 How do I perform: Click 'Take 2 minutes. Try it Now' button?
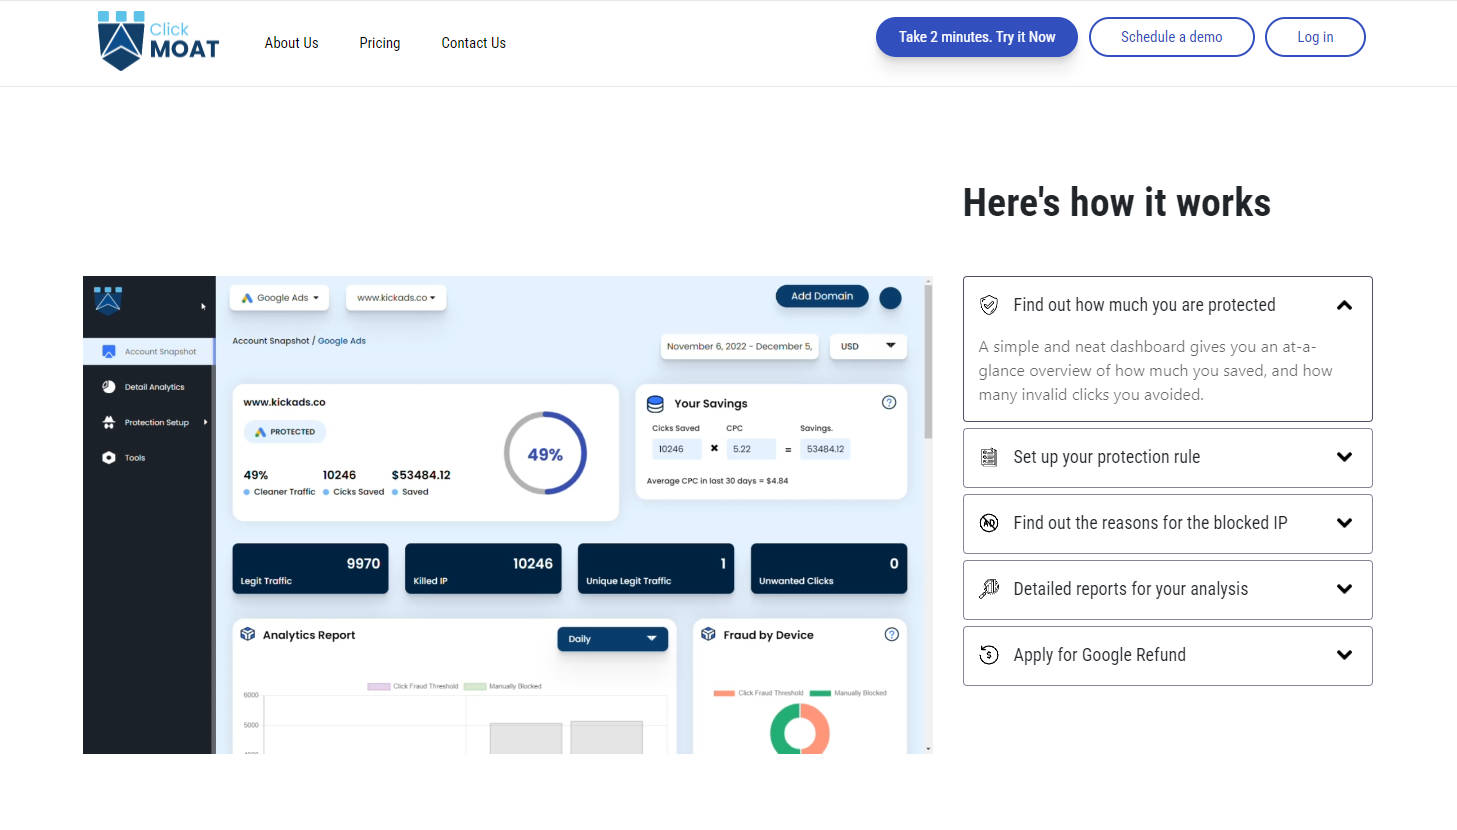pyautogui.click(x=976, y=37)
